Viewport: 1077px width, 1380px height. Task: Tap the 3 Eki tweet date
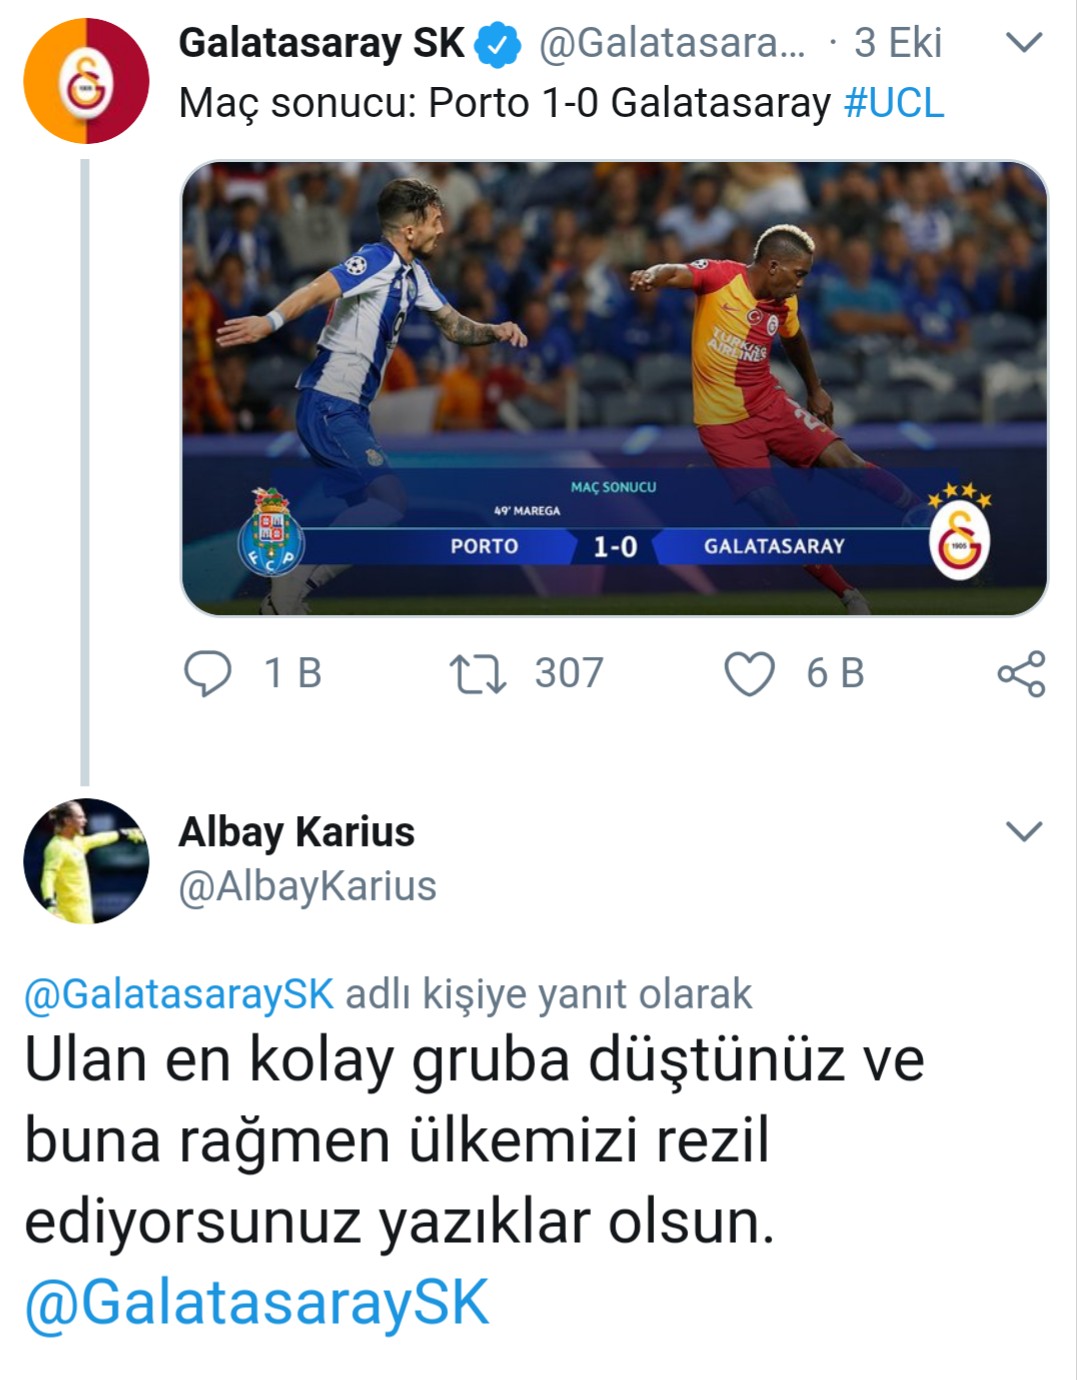[x=898, y=43]
